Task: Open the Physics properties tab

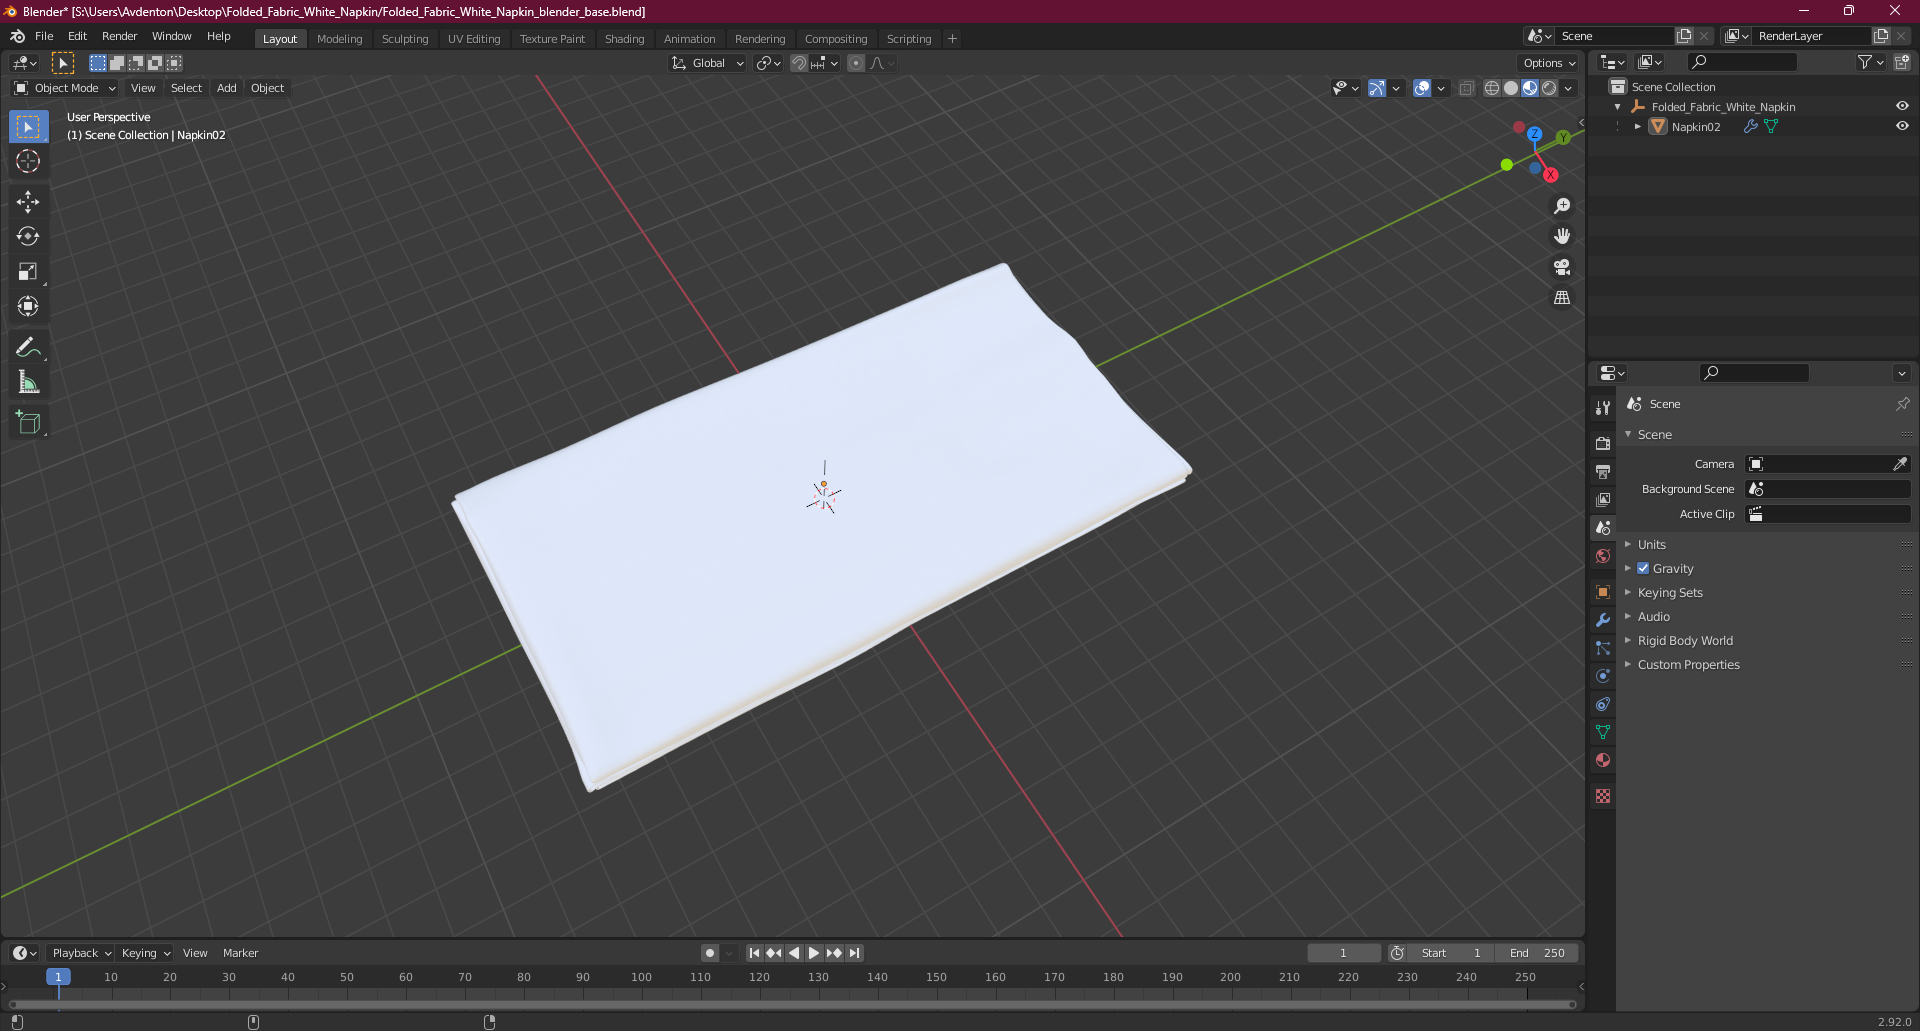Action: coord(1603,676)
